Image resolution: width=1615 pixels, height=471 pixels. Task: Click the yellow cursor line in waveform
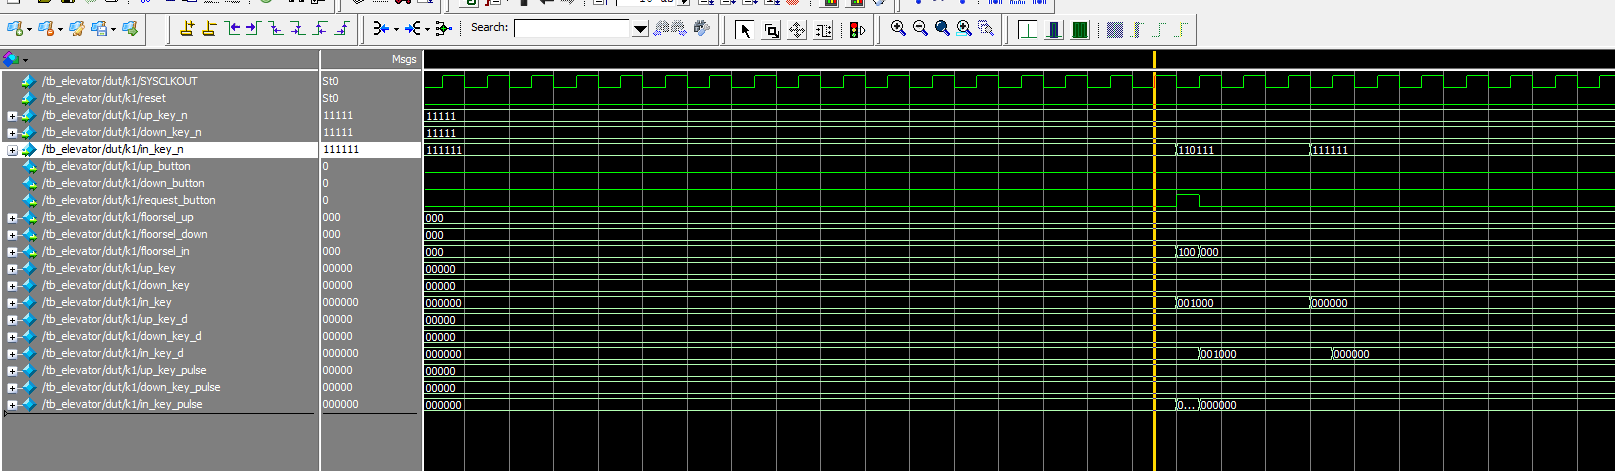[1154, 260]
